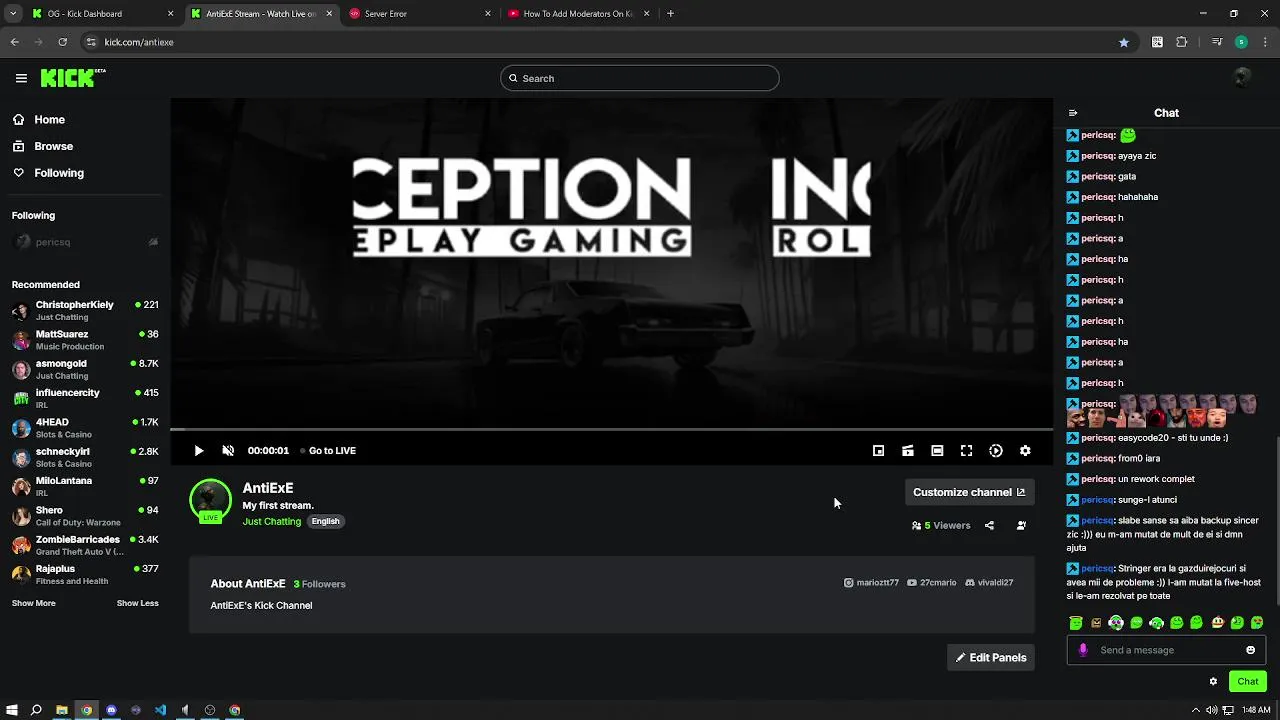Focus the Kick search field

640,78
